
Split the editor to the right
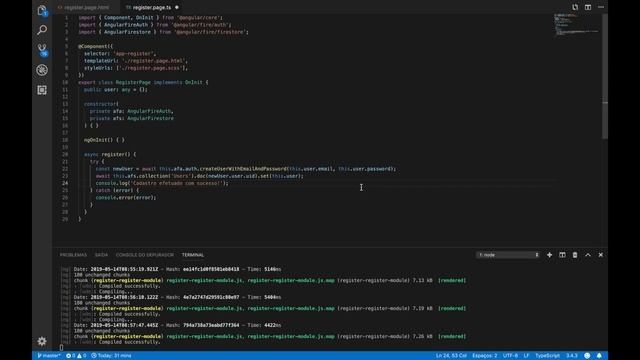tap(588, 7)
